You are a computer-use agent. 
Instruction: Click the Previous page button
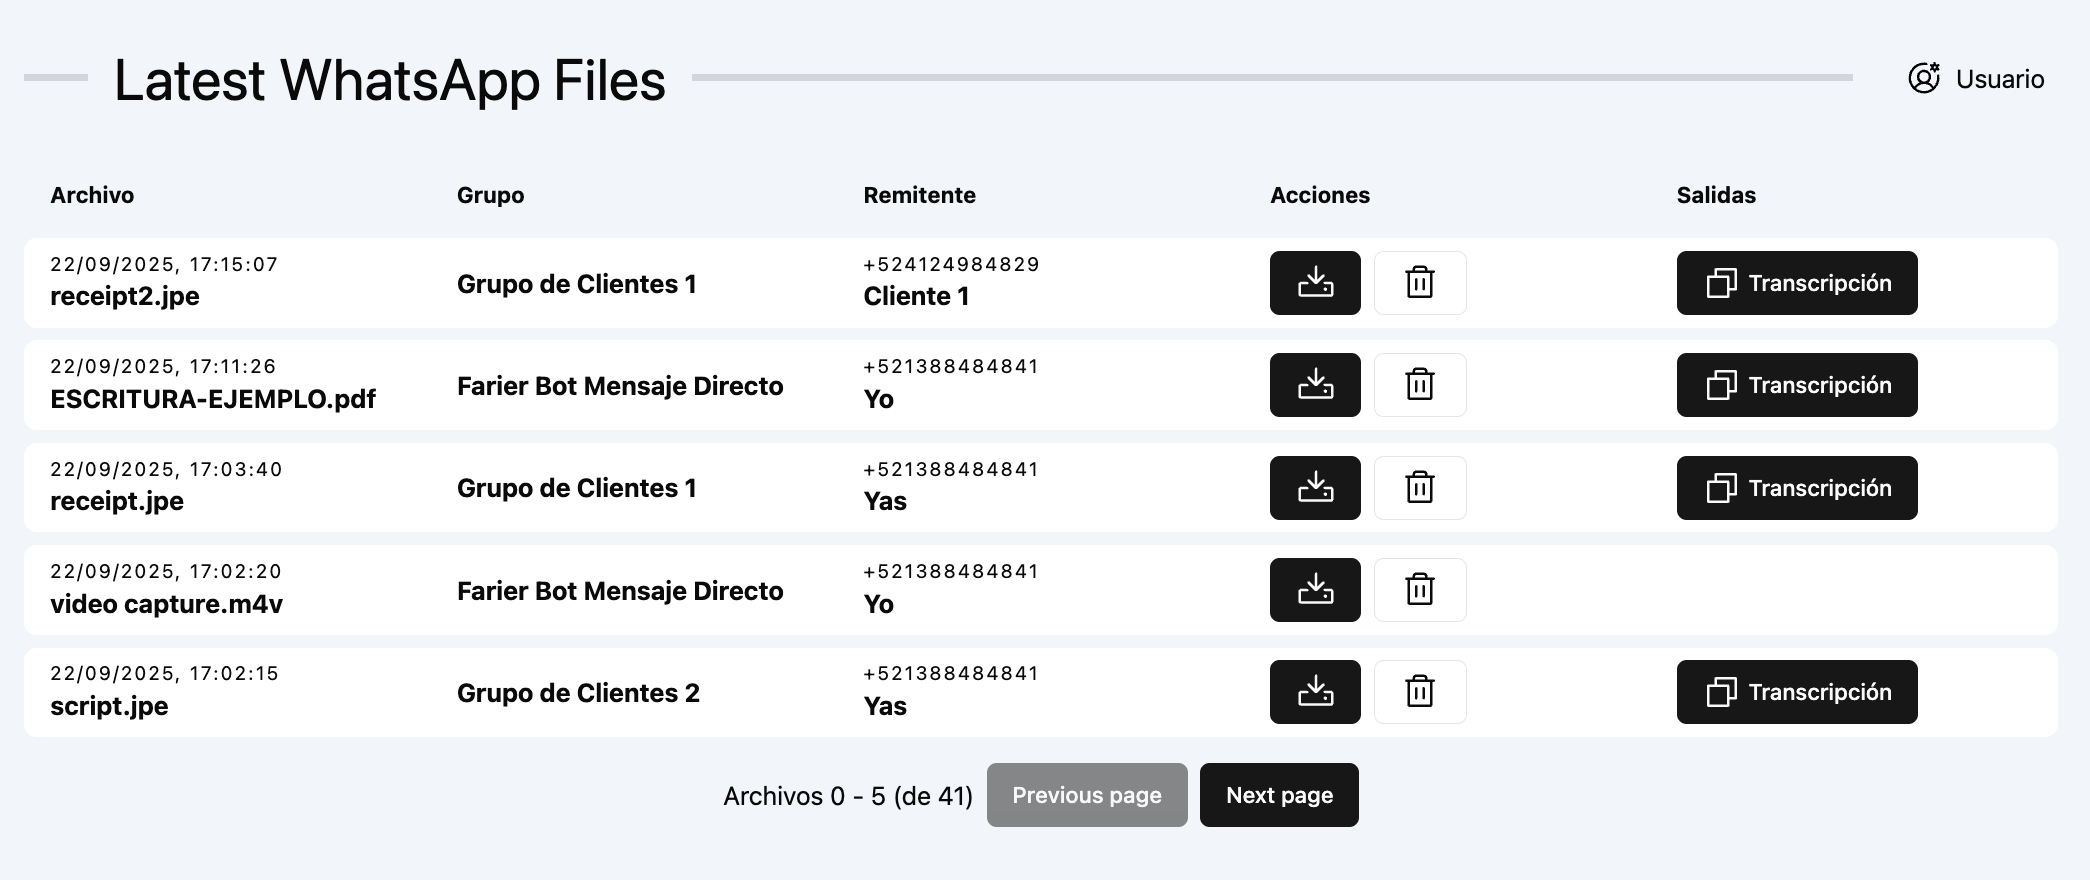click(1086, 795)
